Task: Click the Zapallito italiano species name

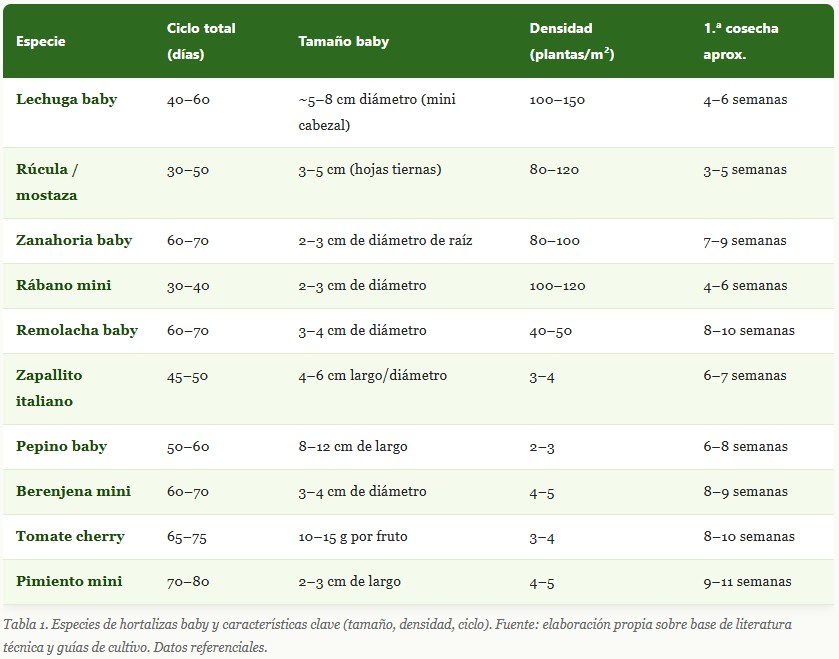Action: coord(49,388)
